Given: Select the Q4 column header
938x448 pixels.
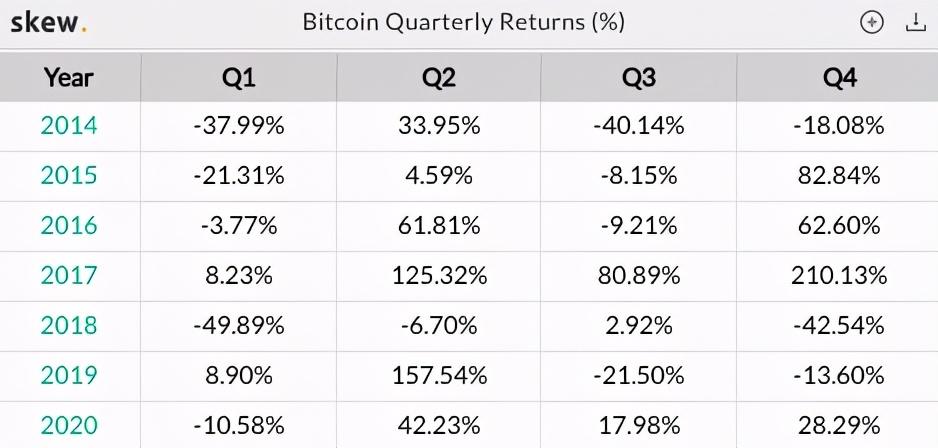Looking at the screenshot, I should tap(838, 77).
